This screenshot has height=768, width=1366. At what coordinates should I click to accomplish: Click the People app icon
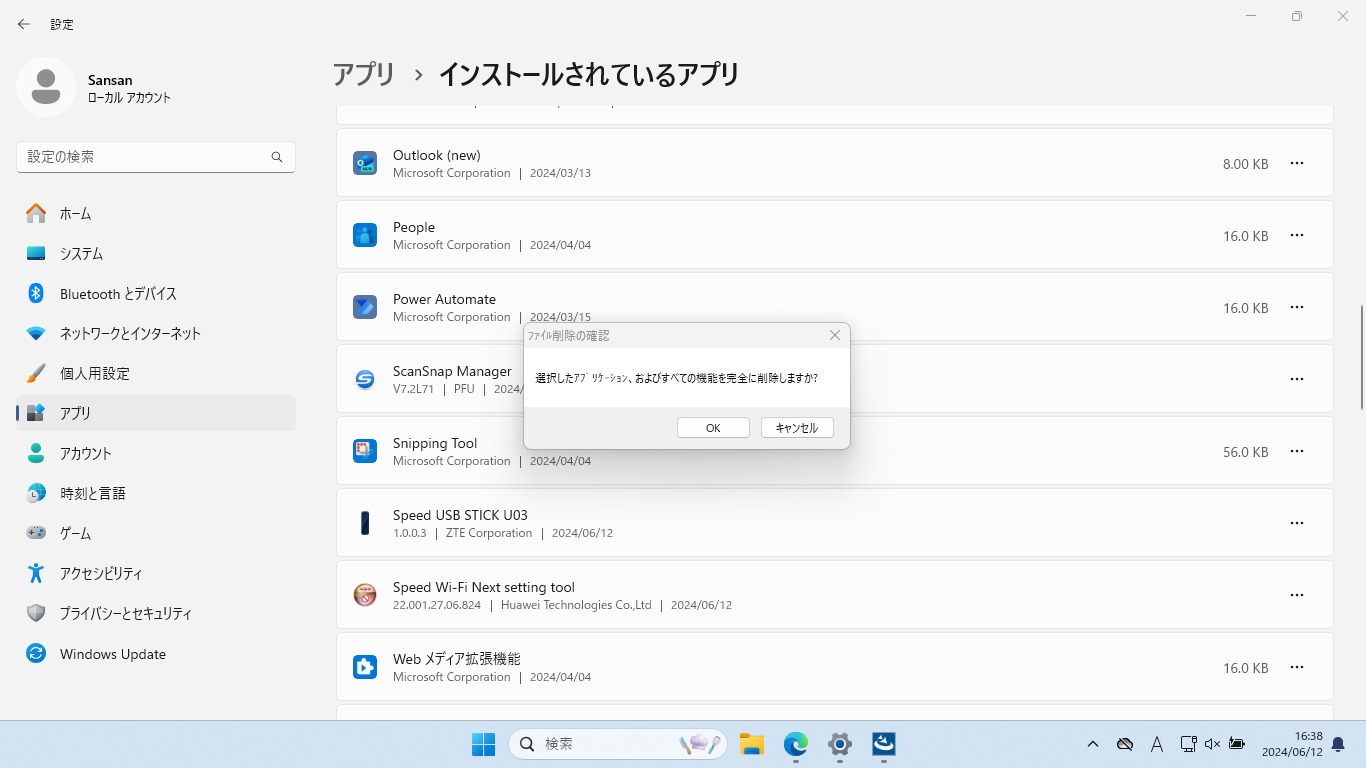tap(365, 235)
